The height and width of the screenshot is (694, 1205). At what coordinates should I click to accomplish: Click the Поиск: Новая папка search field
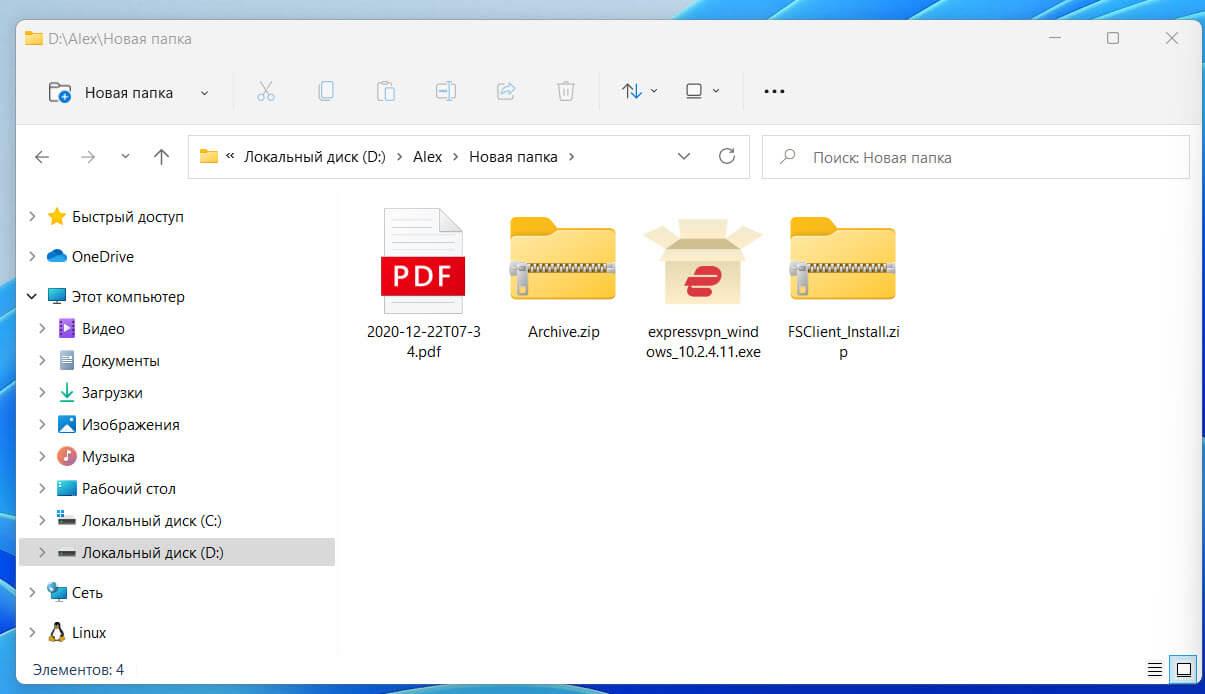(x=975, y=157)
